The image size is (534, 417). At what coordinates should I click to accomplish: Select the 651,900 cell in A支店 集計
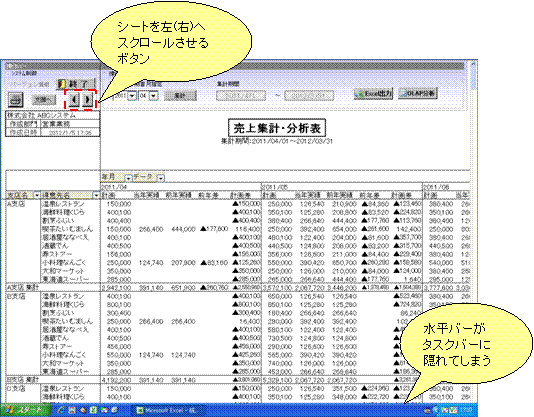pyautogui.click(x=183, y=288)
